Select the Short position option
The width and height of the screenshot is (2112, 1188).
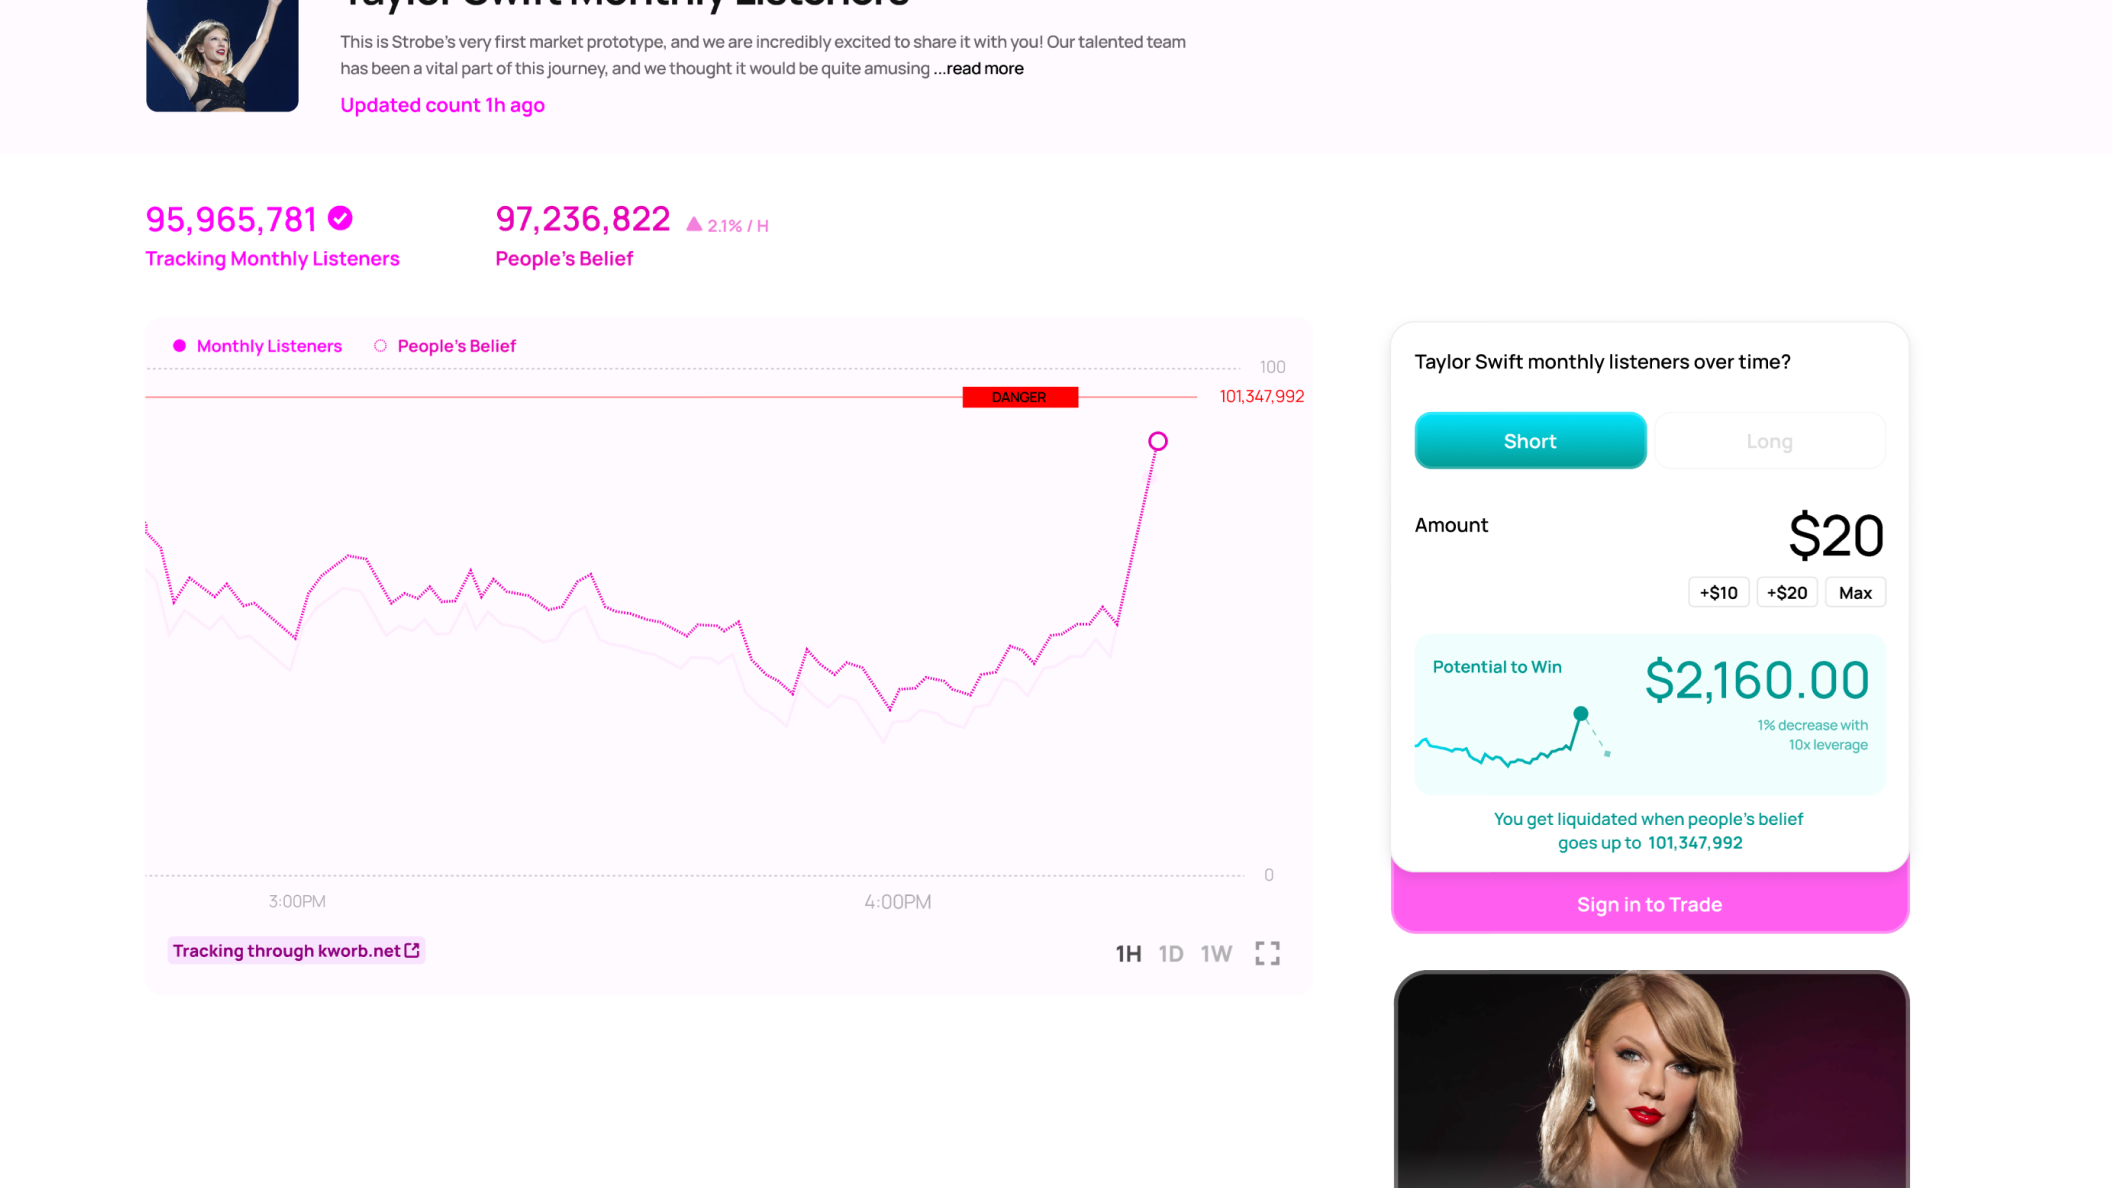[1530, 441]
